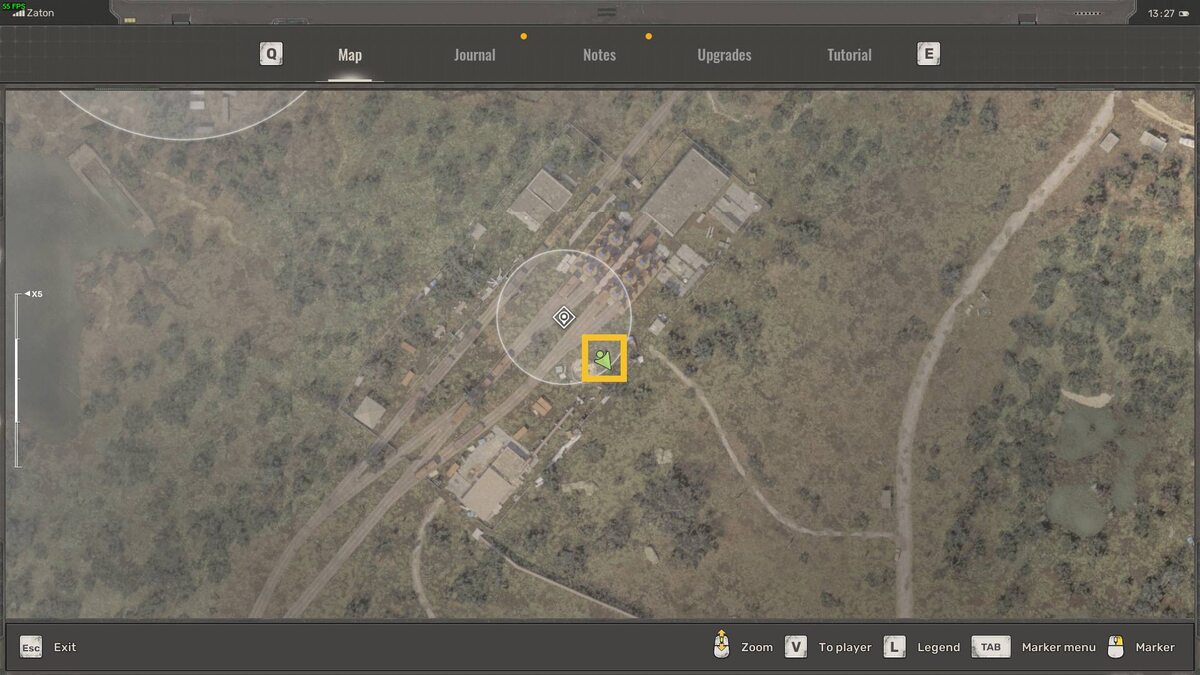
Task: Open the Tutorial tab
Action: pyautogui.click(x=849, y=55)
